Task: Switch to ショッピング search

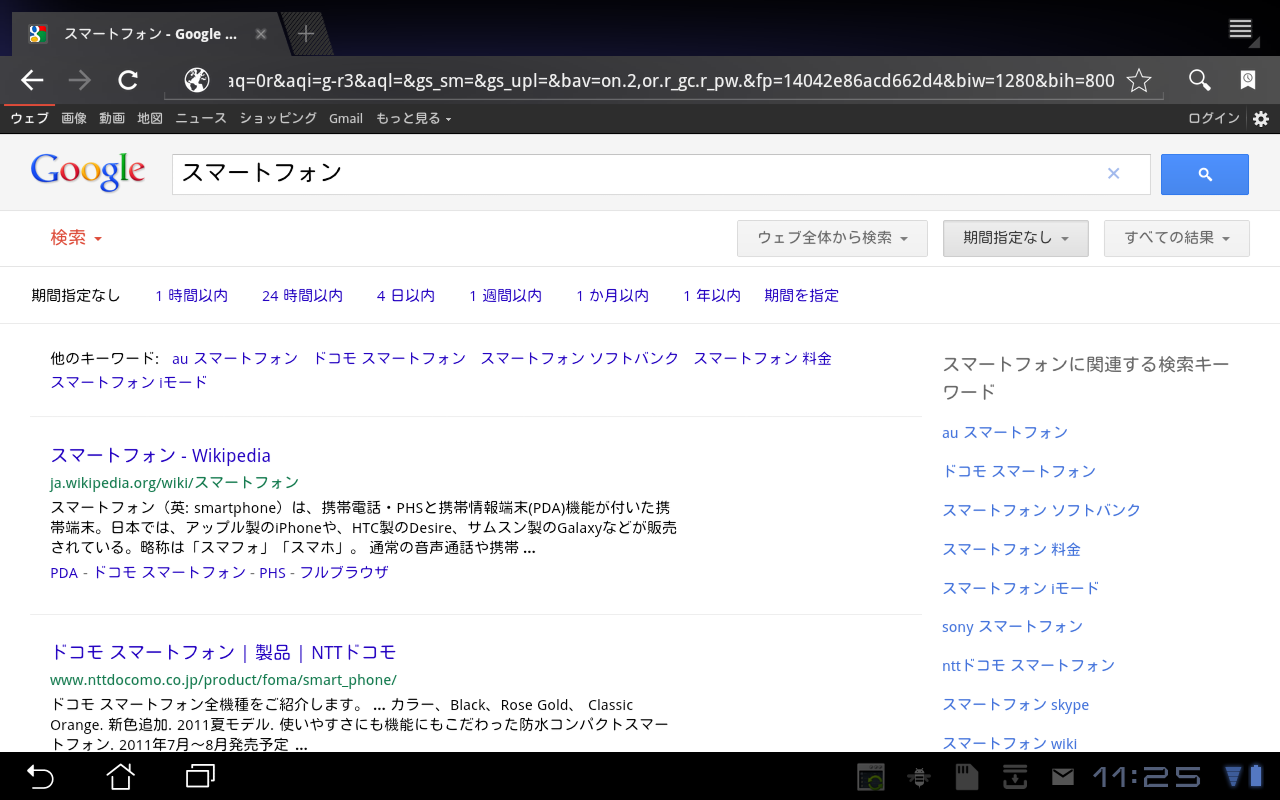Action: [278, 118]
